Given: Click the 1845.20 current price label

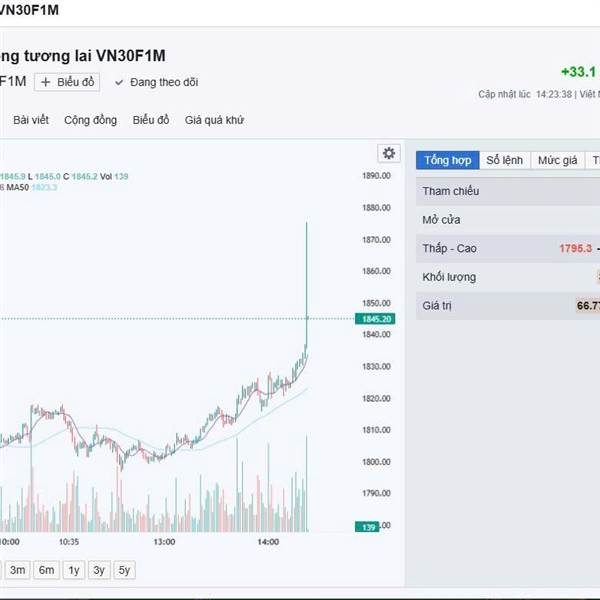Looking at the screenshot, I should 372,319.
